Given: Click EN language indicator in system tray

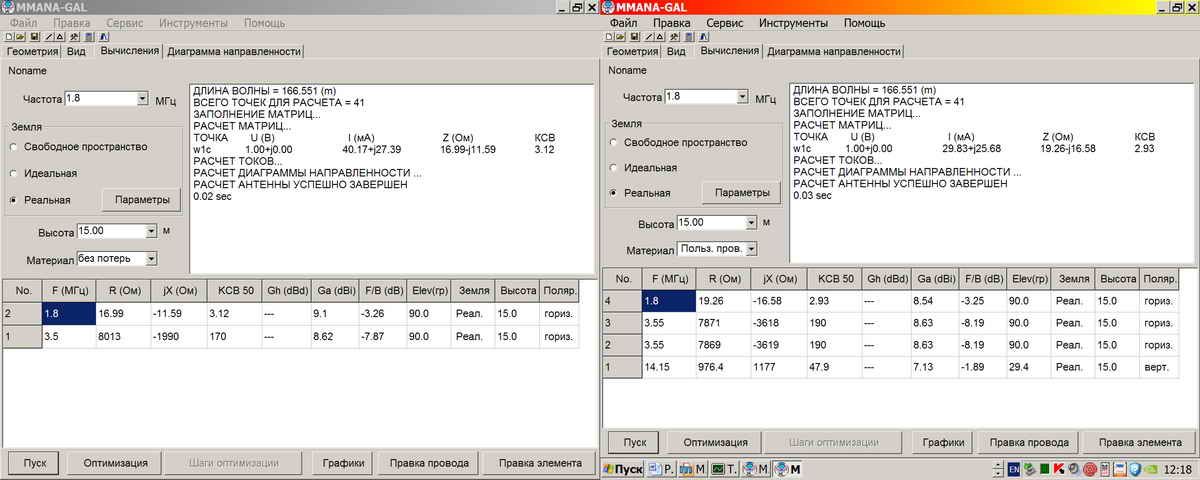Looking at the screenshot, I should coord(1013,469).
